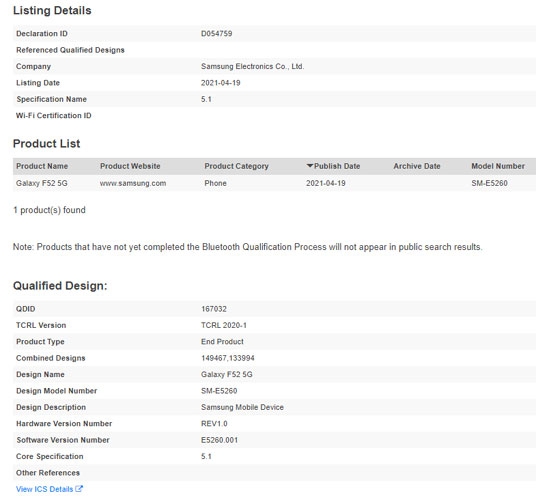Click the Product Website column header
Viewport: 536px width, 500px height.
click(x=130, y=166)
